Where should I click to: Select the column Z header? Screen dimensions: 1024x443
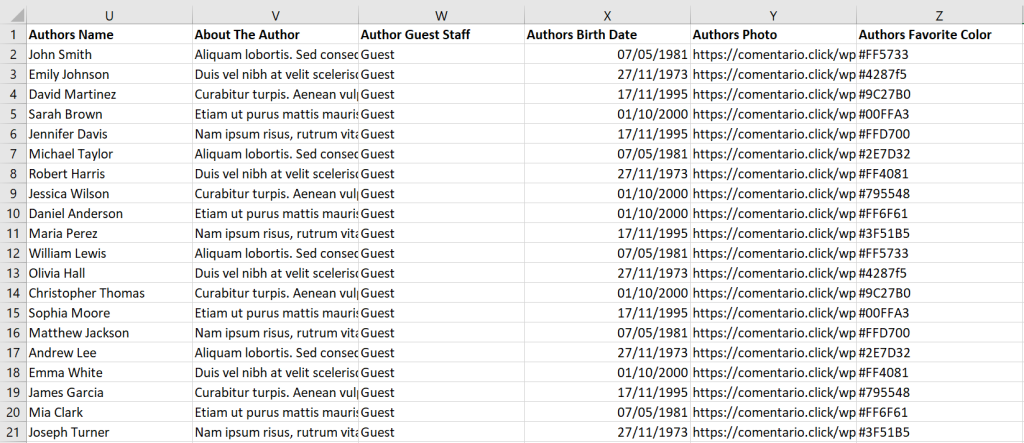point(939,13)
